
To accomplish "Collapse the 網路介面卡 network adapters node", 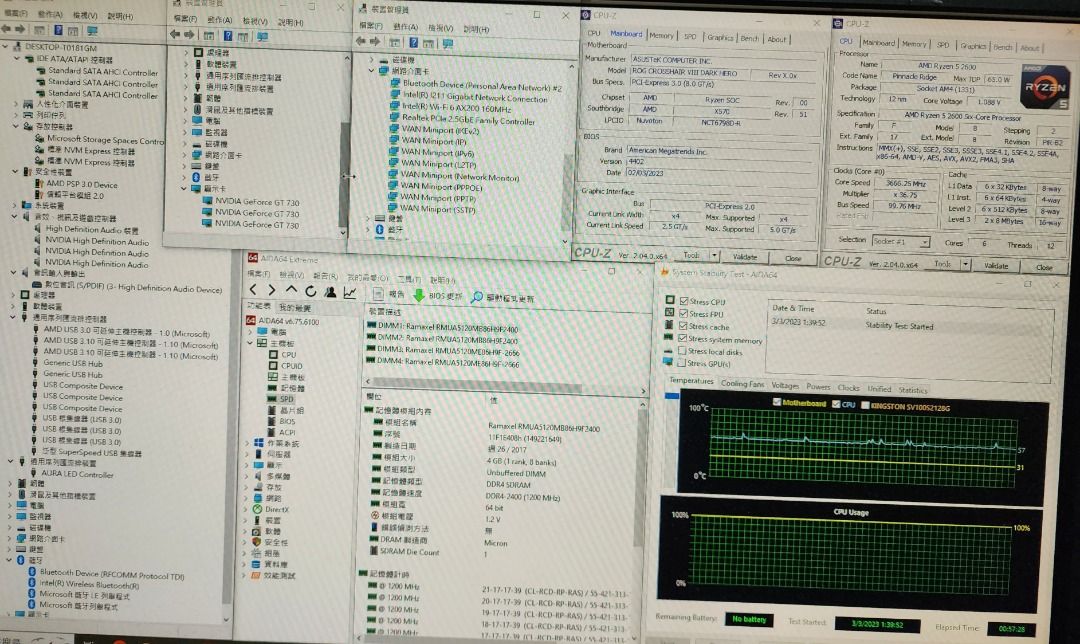I will tap(371, 71).
